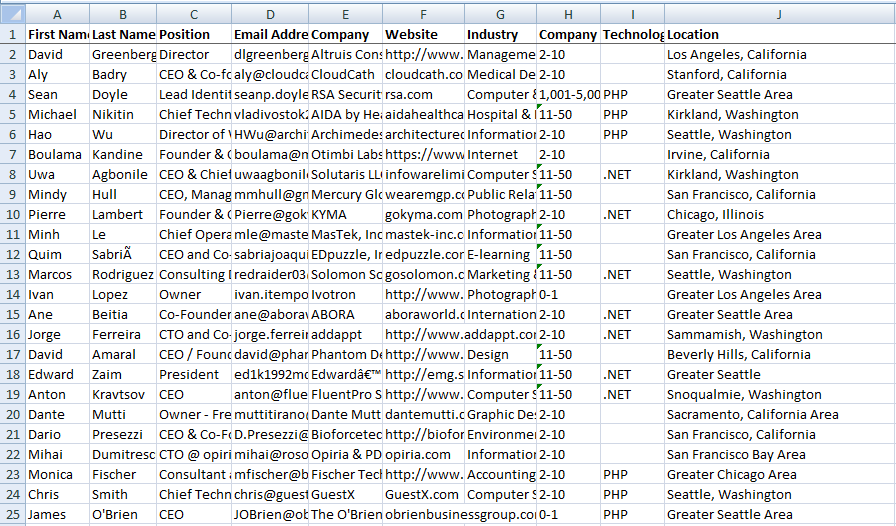Click the 'Location' header cell
Image resolution: width=896 pixels, height=526 pixels.
pyautogui.click(x=779, y=34)
